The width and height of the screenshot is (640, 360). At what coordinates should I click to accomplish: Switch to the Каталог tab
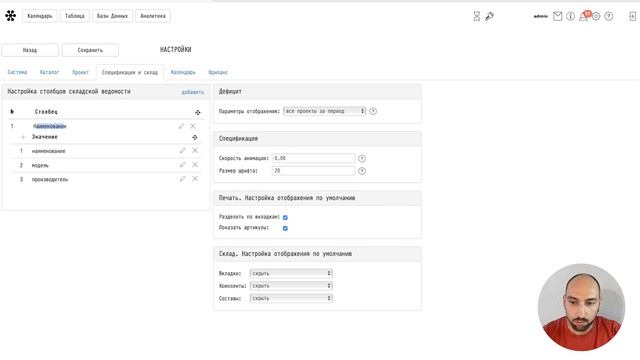click(x=49, y=72)
